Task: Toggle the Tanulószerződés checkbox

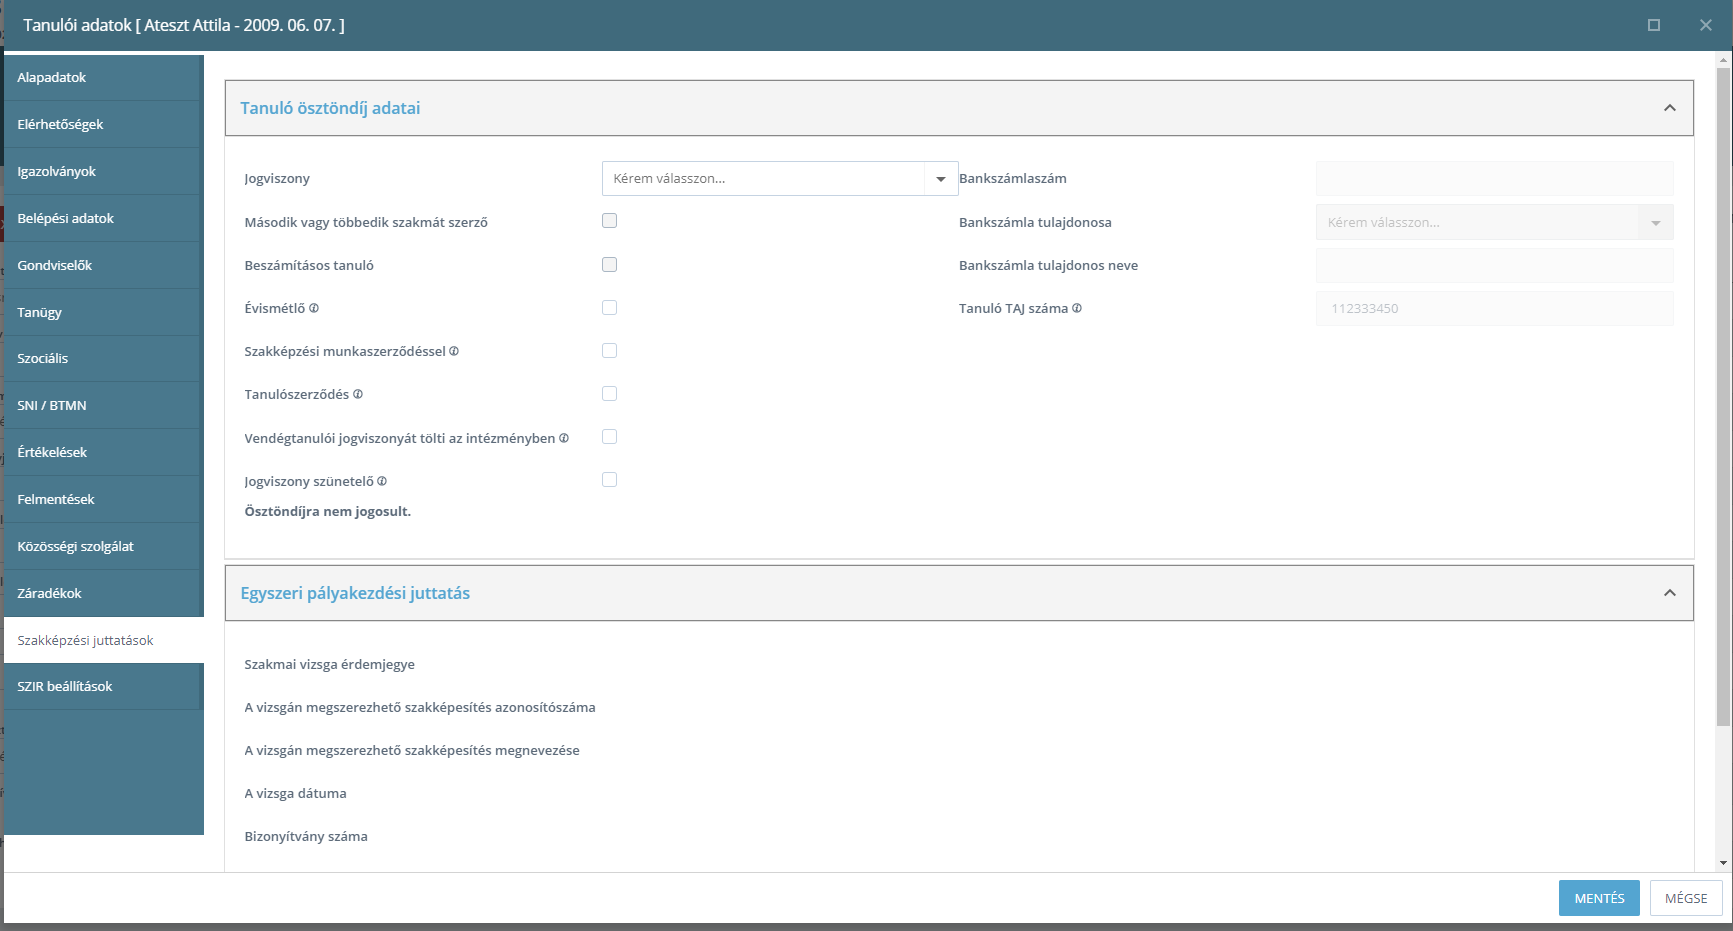Action: (609, 393)
